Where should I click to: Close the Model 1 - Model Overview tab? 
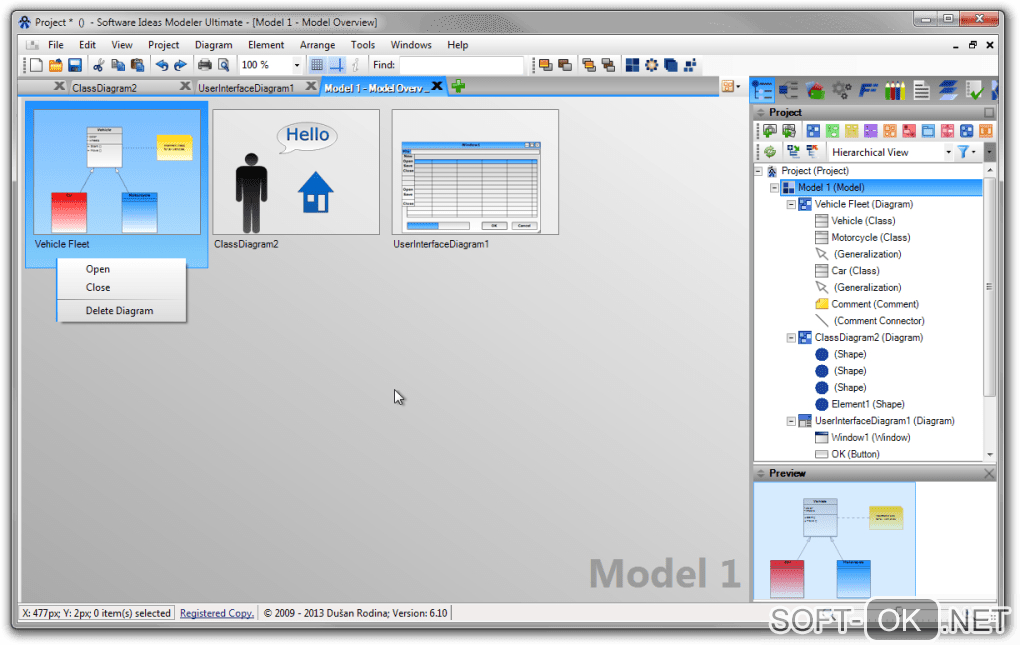point(437,86)
